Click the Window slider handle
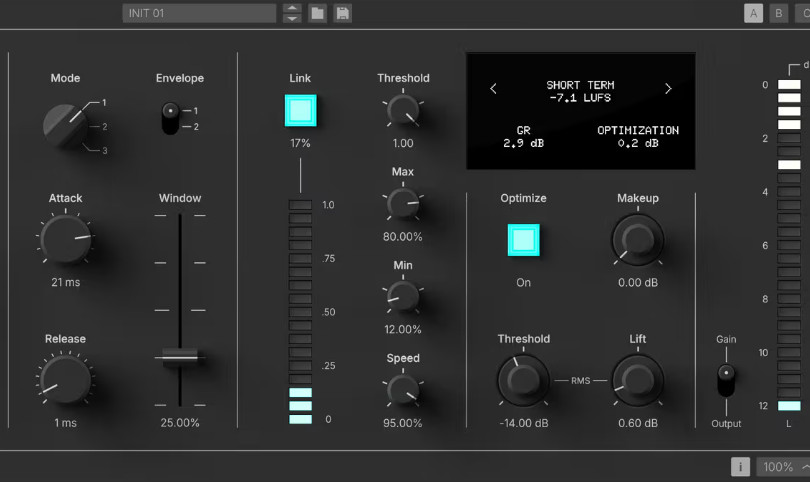The width and height of the screenshot is (810, 482). 180,357
